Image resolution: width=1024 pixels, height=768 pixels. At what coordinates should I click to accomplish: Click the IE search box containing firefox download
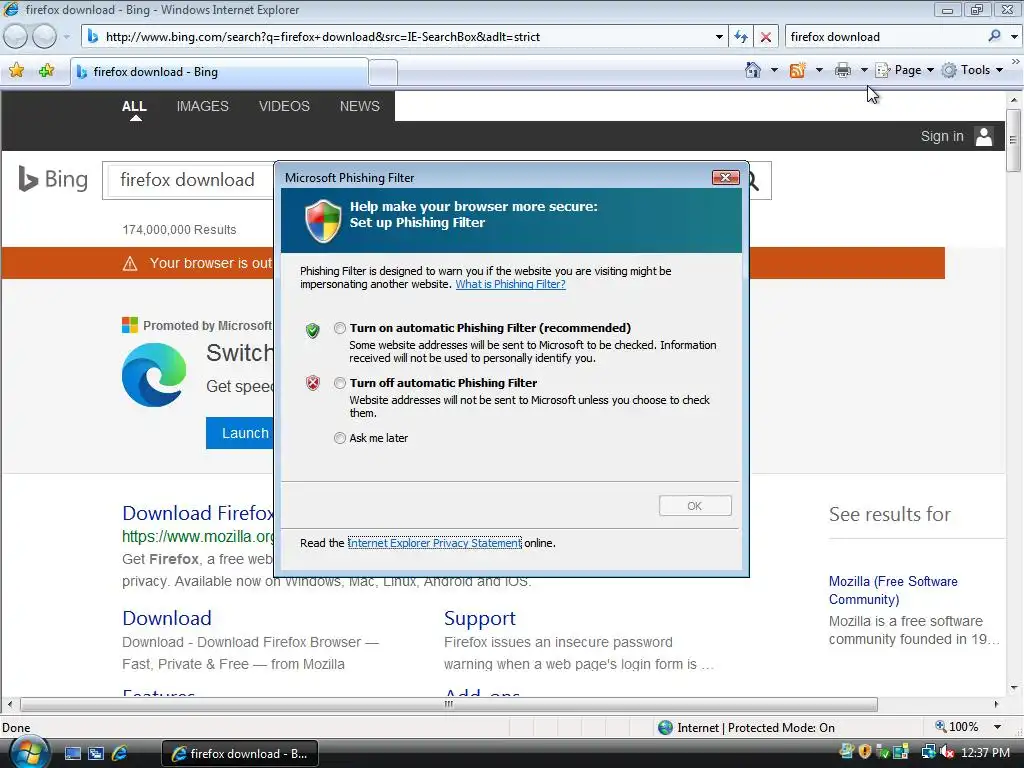tap(885, 37)
